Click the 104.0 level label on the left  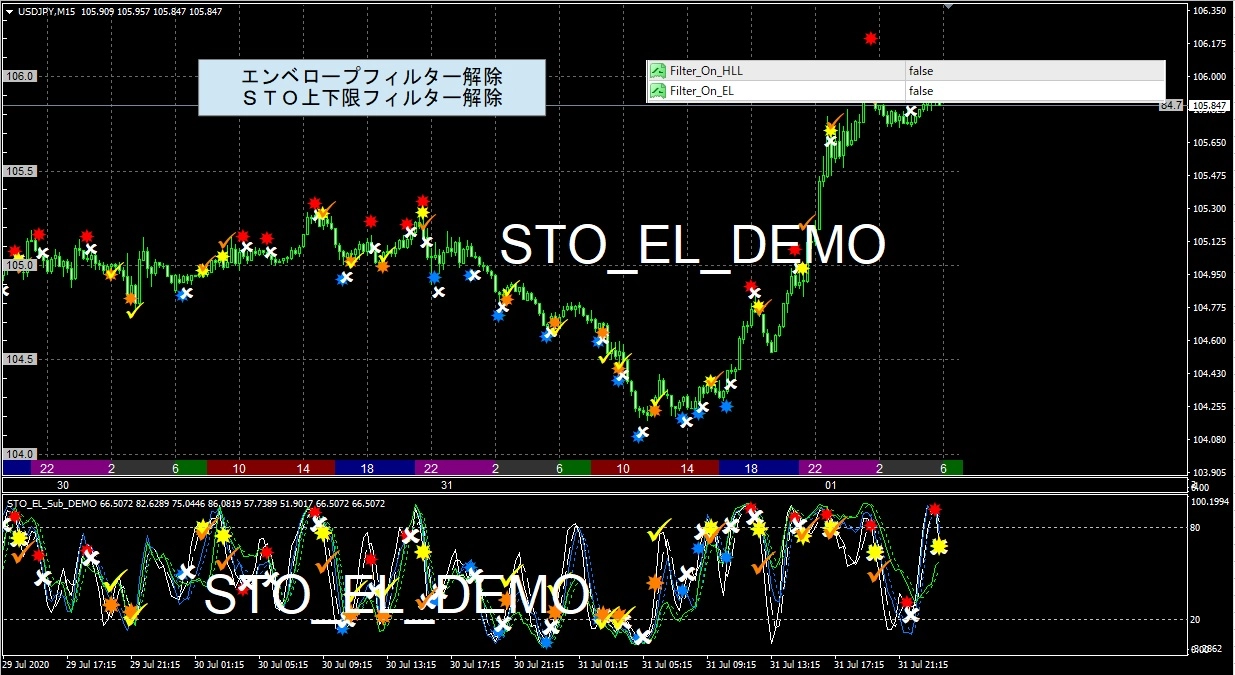coord(21,454)
